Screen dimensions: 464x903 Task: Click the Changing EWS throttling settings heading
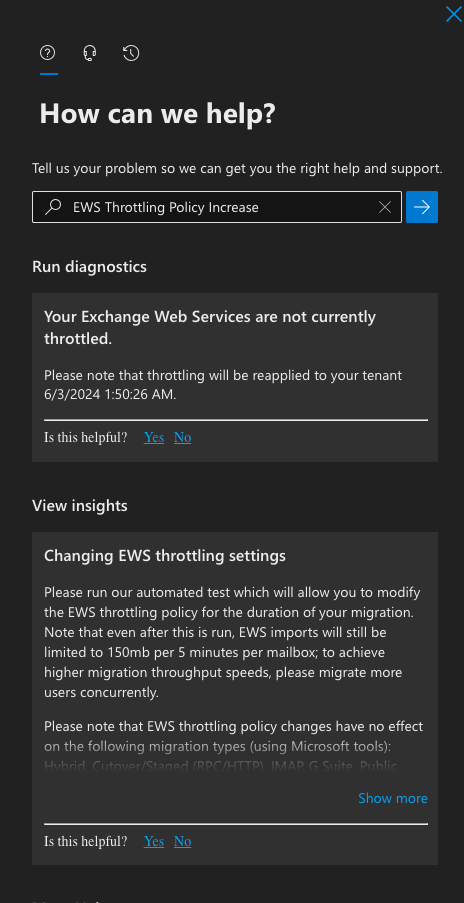pyautogui.click(x=165, y=556)
